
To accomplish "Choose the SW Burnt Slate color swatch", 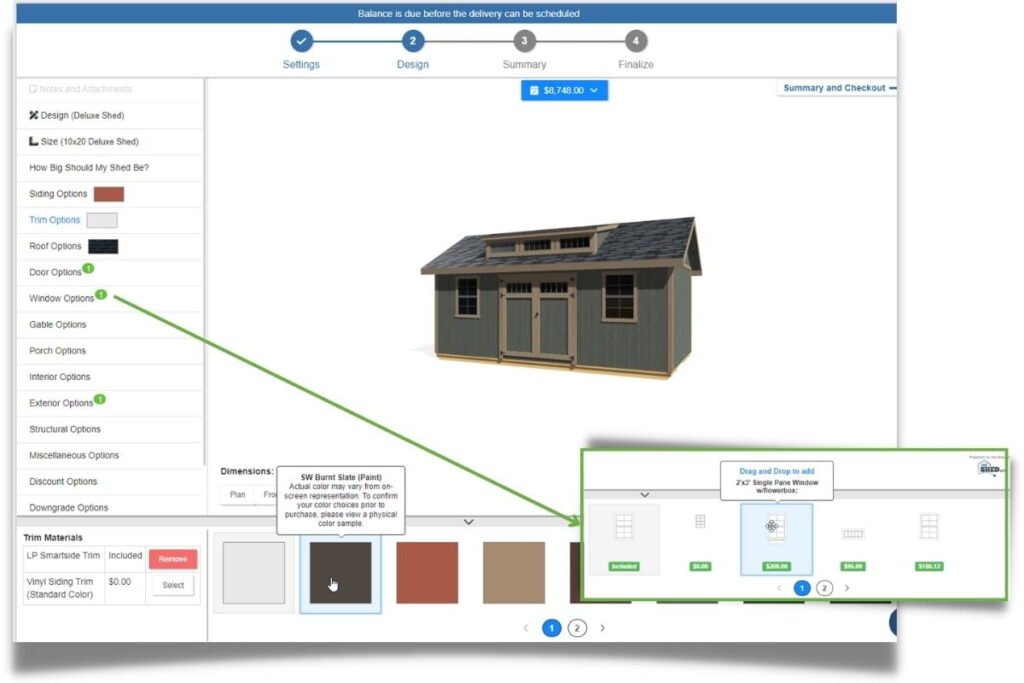I will point(340,573).
